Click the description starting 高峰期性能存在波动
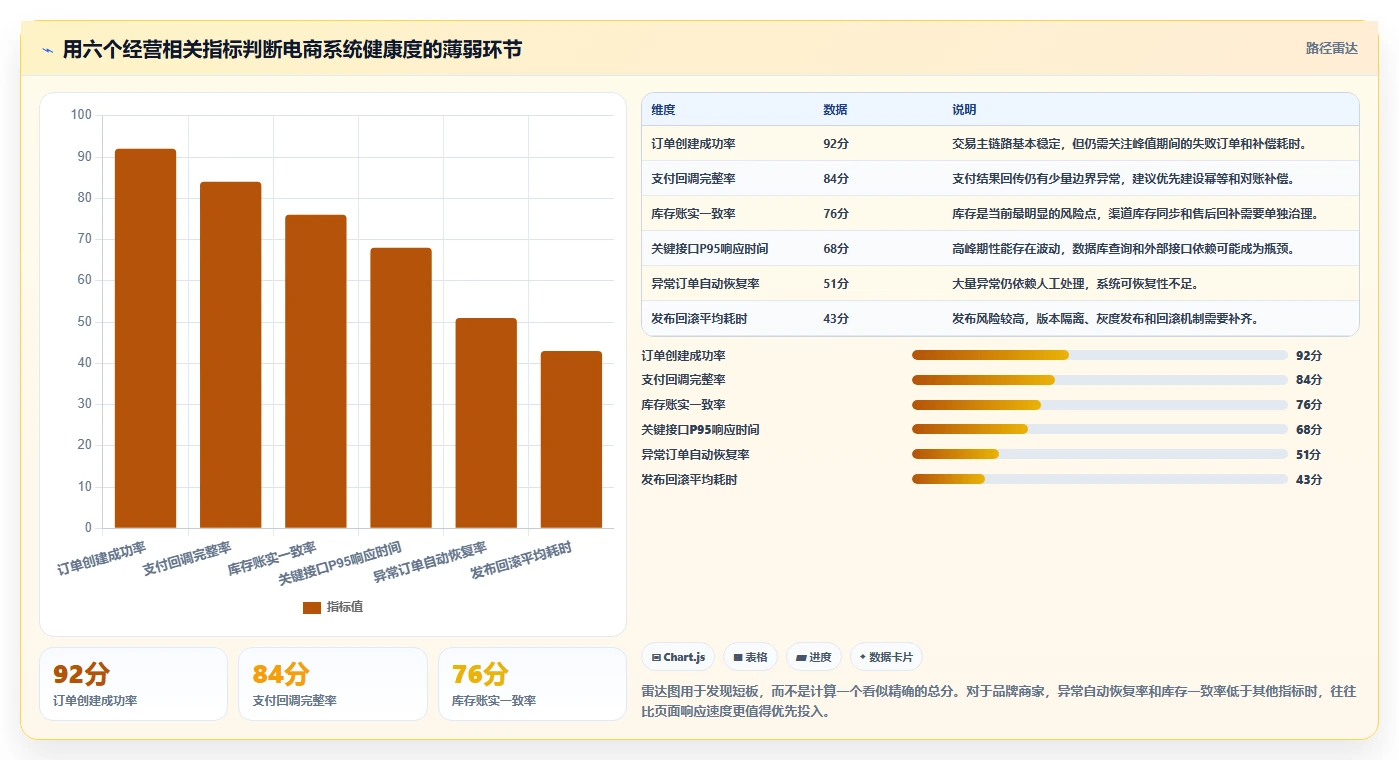The image size is (1399, 760). (x=1124, y=249)
